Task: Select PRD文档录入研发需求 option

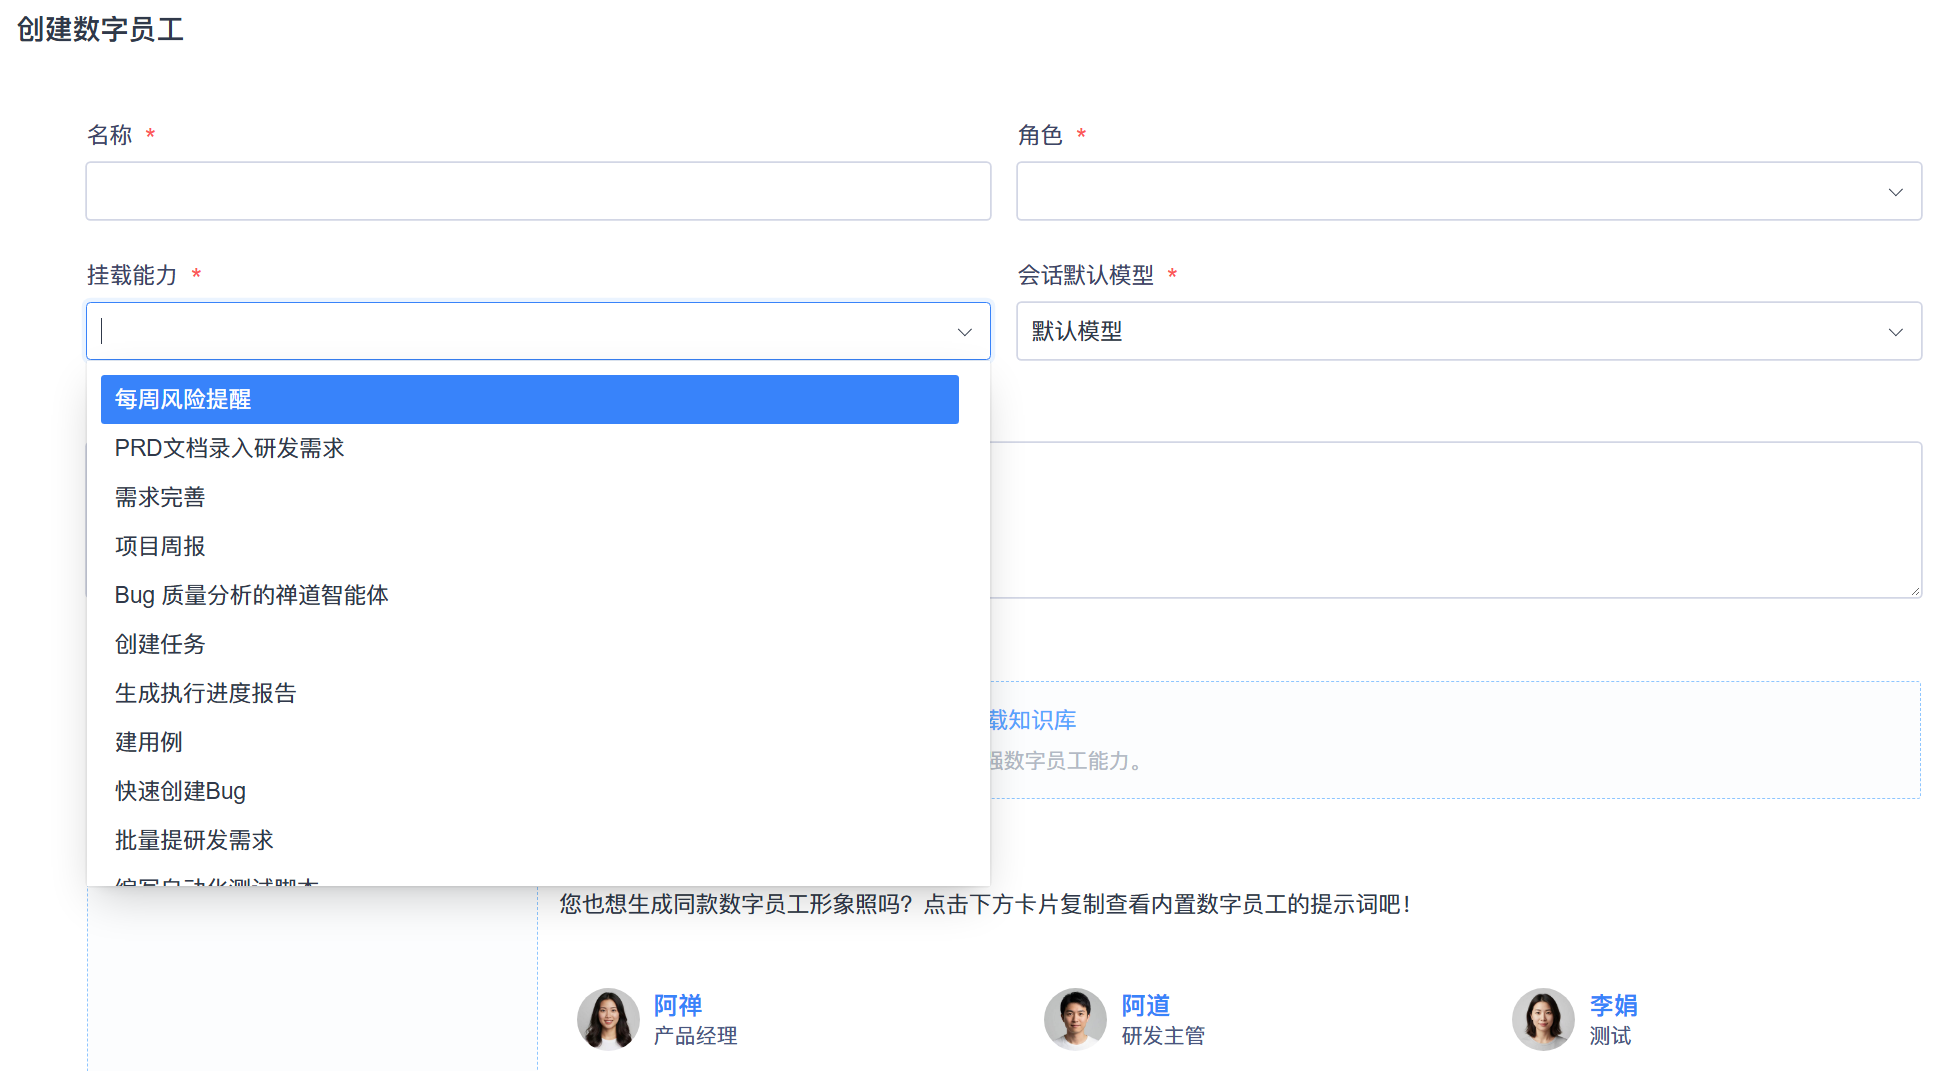Action: (x=530, y=448)
